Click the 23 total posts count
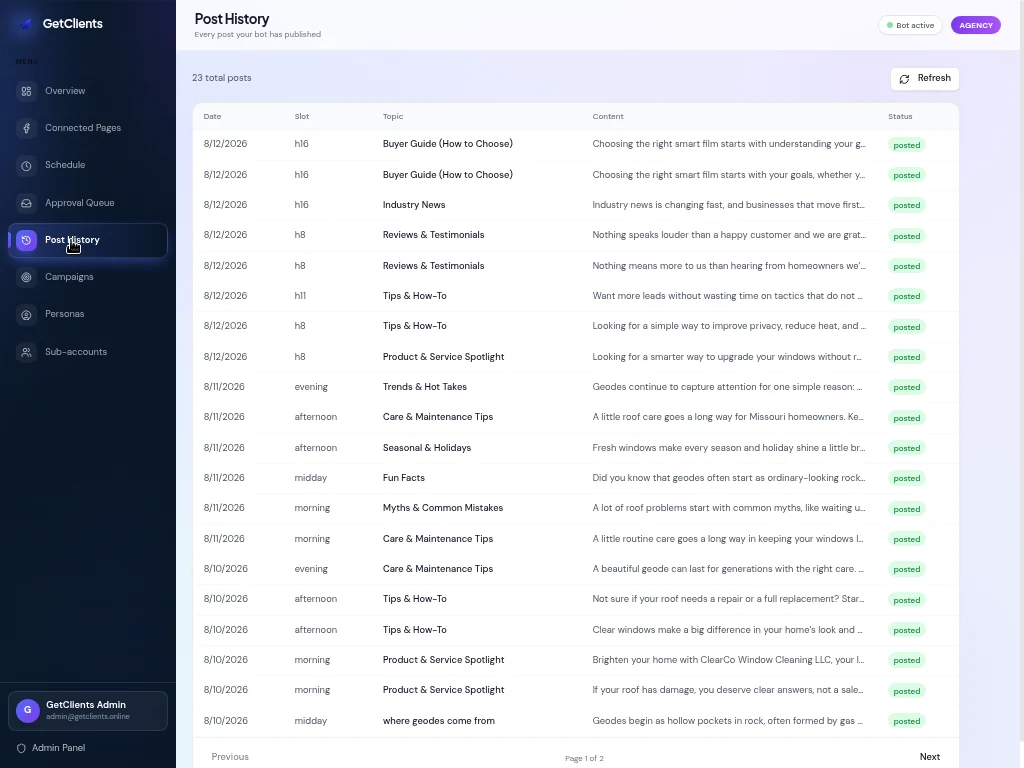Viewport: 1024px width, 768px height. pyautogui.click(x=221, y=78)
